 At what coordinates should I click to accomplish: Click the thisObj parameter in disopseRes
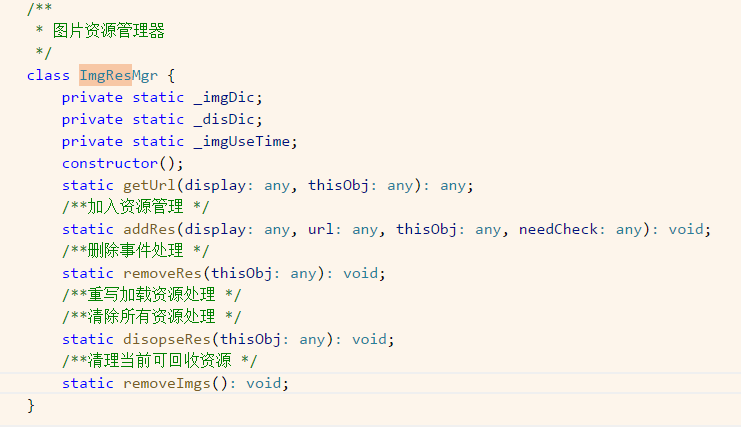250,340
